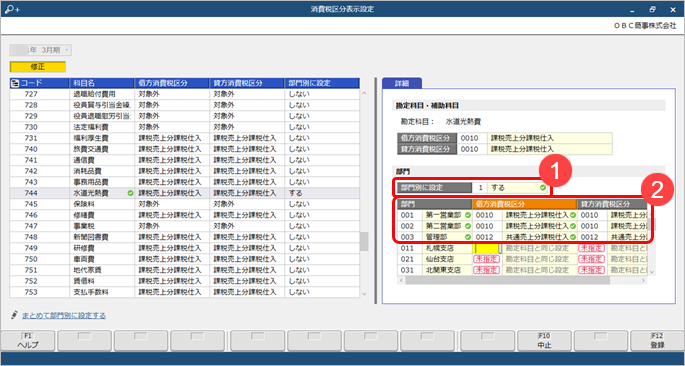This screenshot has width=685, height=366.
Task: Select the 詳細 tab
Action: [x=401, y=83]
